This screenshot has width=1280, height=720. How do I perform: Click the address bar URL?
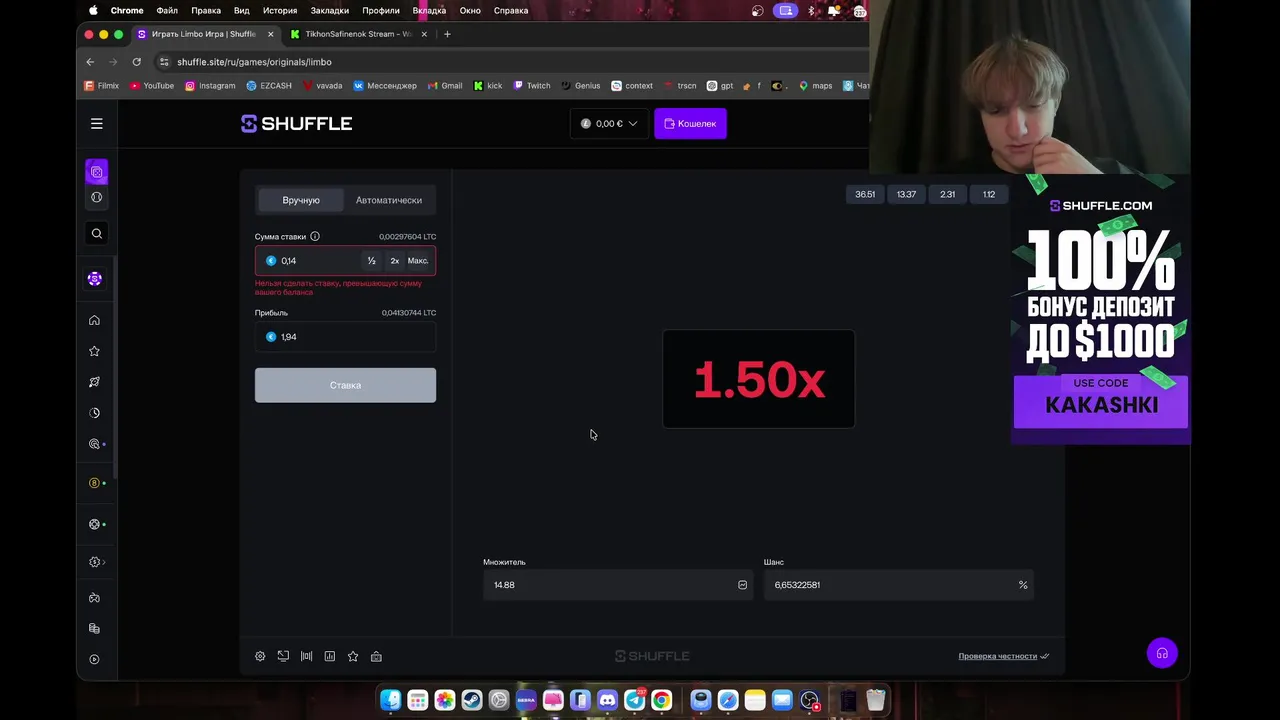(254, 62)
